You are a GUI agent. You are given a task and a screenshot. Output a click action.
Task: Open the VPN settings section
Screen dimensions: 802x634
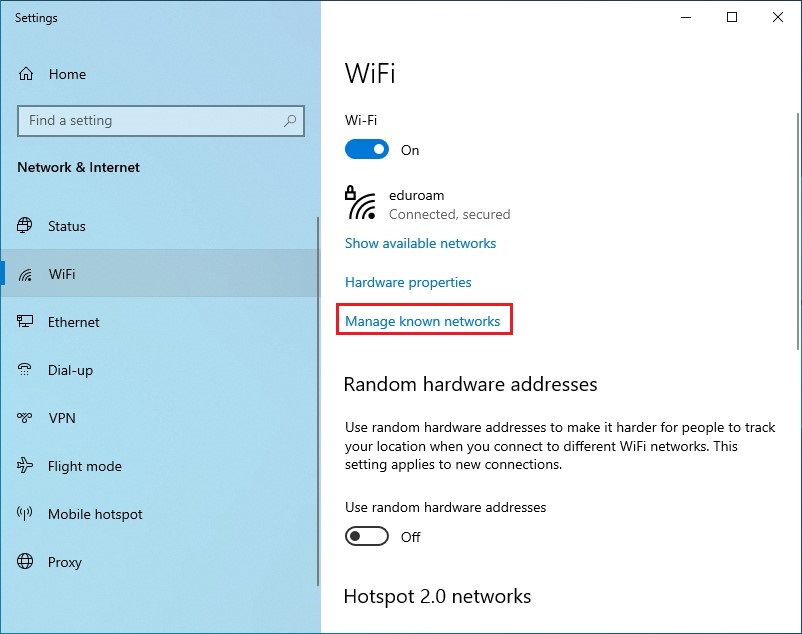(160, 418)
